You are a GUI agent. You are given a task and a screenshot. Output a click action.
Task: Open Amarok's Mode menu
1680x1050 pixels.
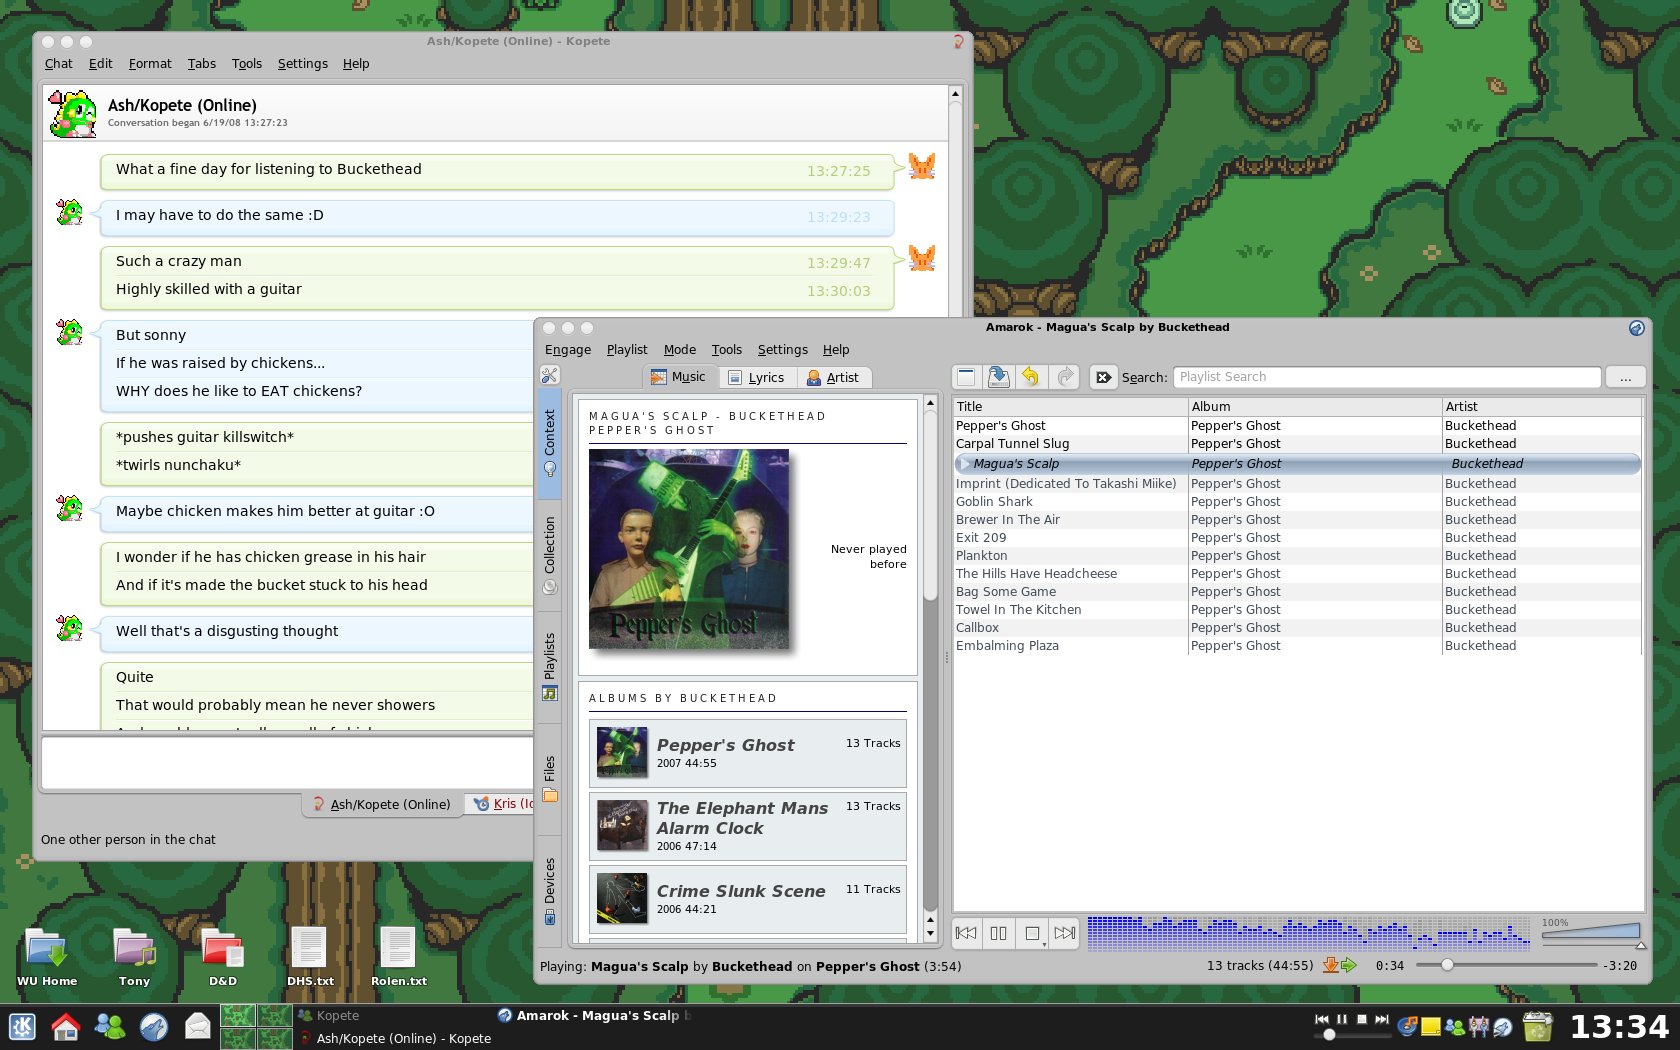click(680, 349)
